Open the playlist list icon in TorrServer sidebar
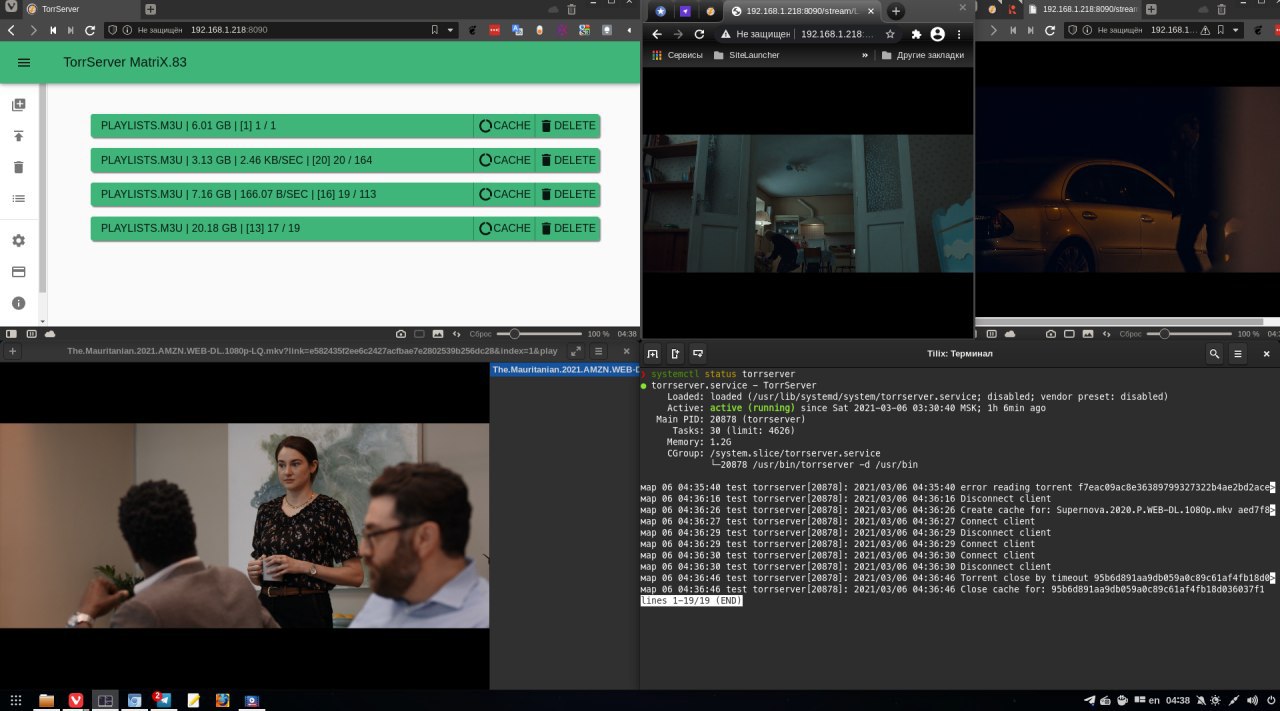Image resolution: width=1280 pixels, height=711 pixels. pyautogui.click(x=18, y=198)
